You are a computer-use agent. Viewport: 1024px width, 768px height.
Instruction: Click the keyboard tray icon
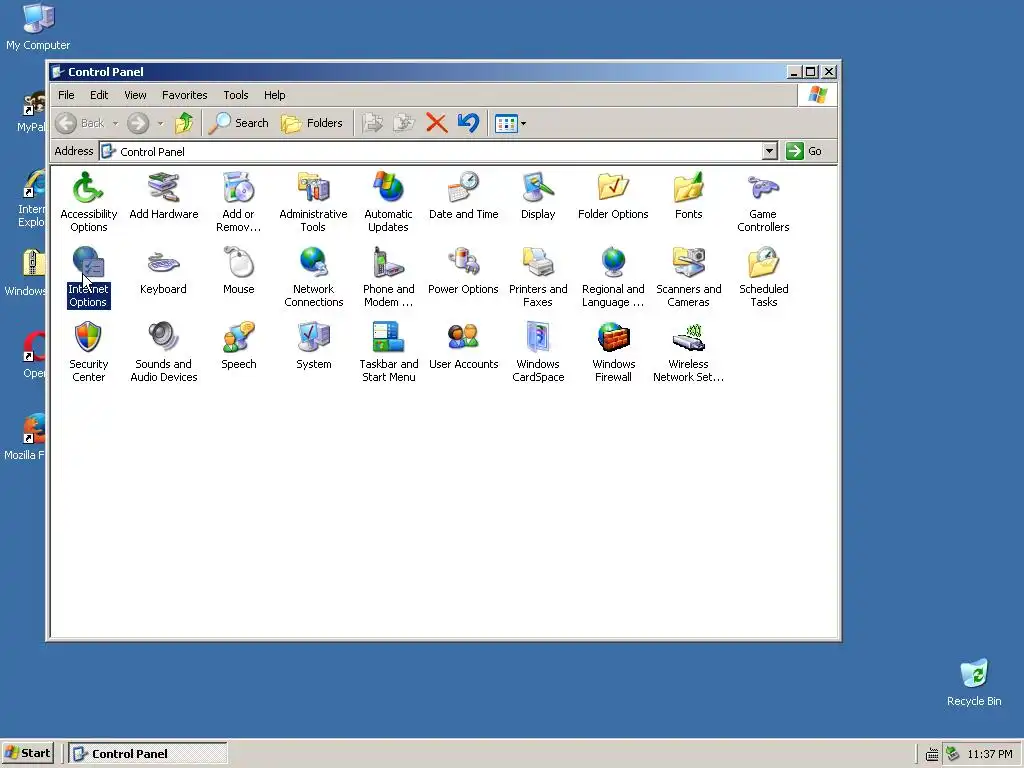point(932,755)
